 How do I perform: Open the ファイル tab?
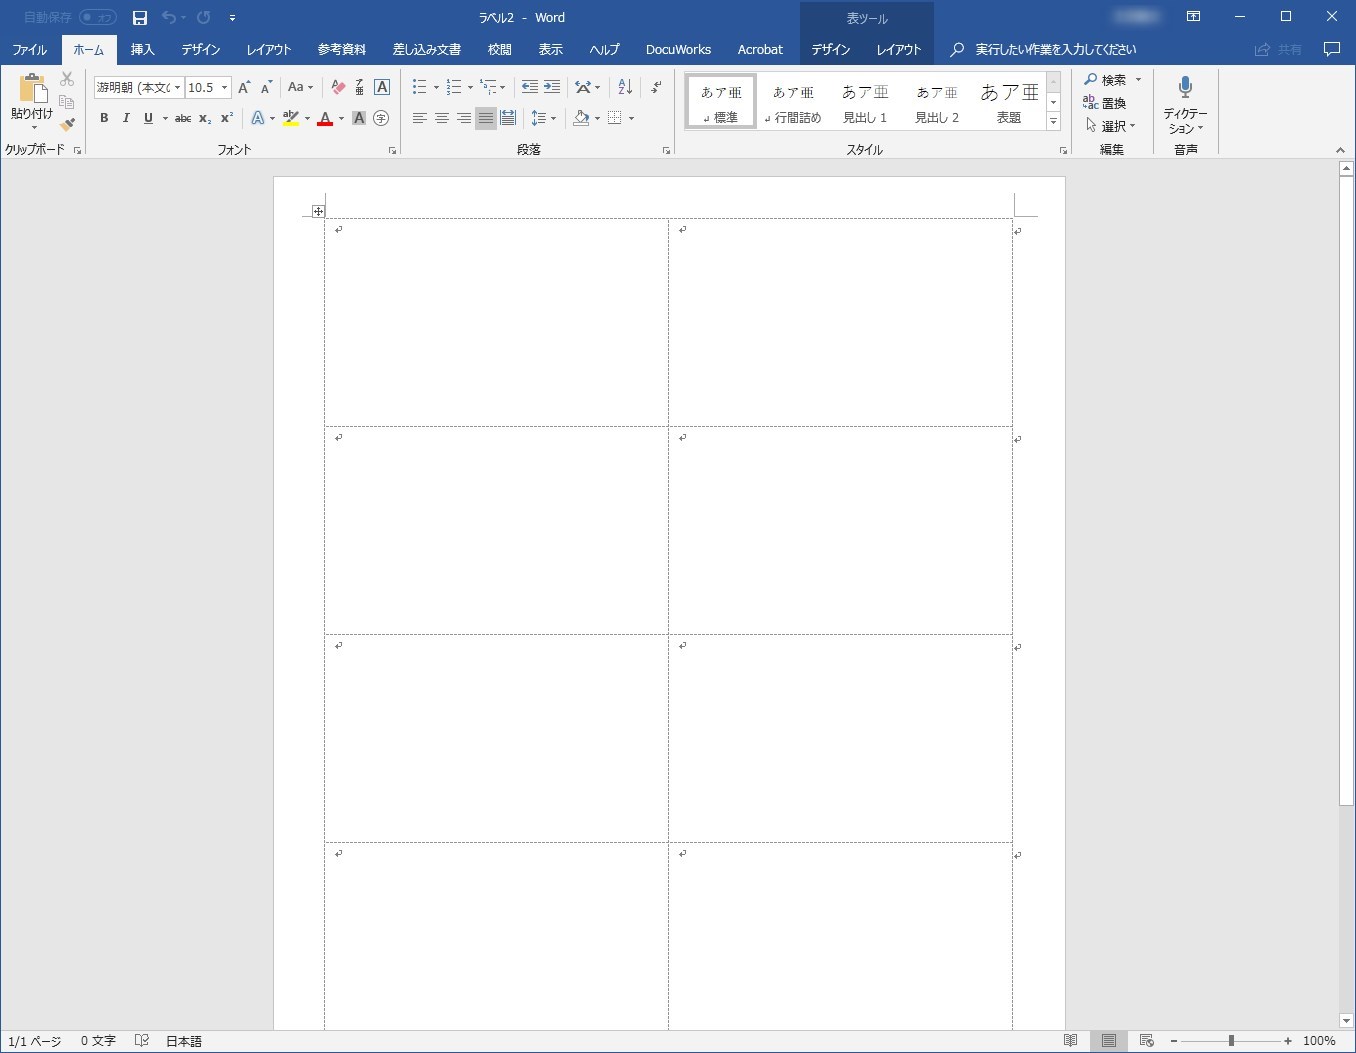click(x=29, y=49)
